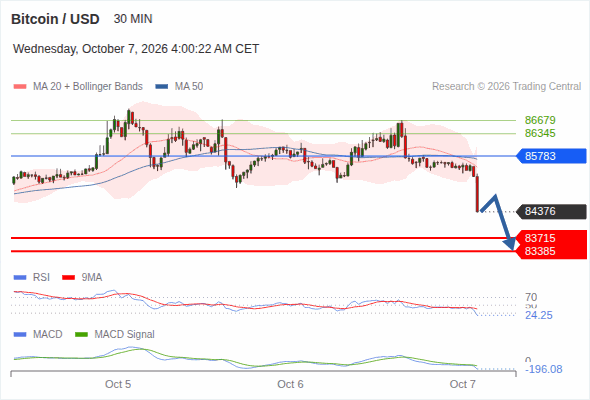Click the MACD legend label
This screenshot has width=590, height=400.
(47, 335)
